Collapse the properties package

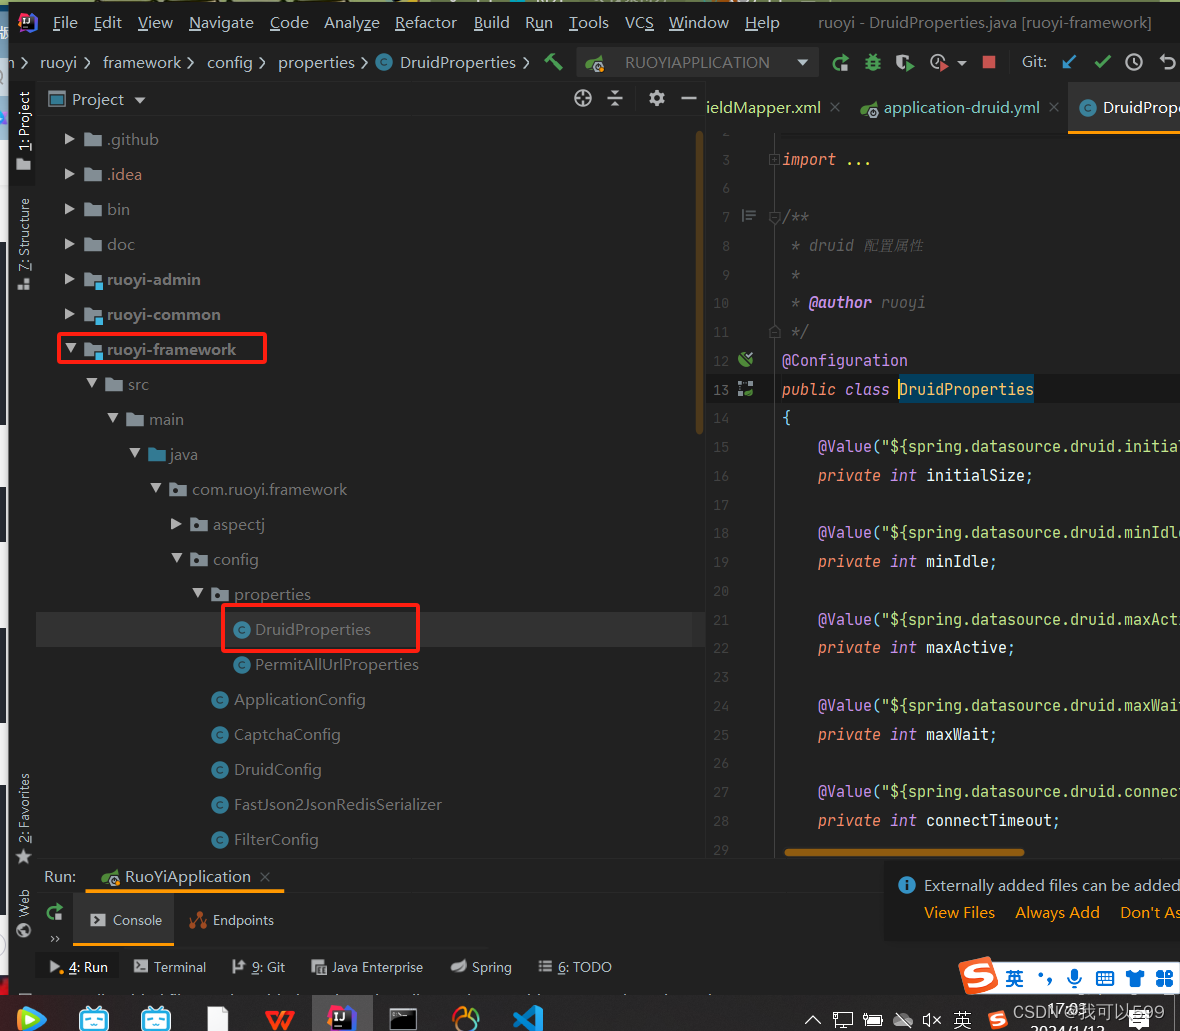[198, 593]
